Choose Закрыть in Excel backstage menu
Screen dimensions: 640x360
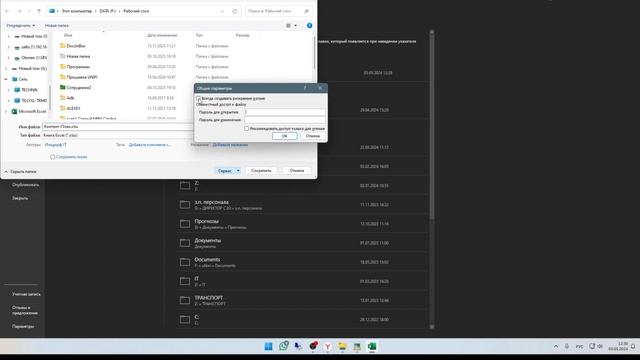pos(20,198)
